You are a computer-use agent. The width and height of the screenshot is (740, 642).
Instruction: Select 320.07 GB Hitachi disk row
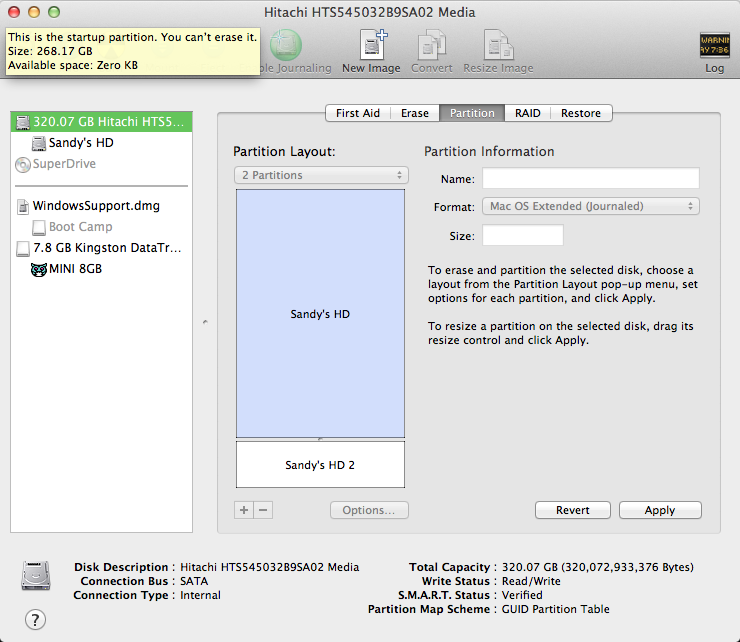point(101,122)
